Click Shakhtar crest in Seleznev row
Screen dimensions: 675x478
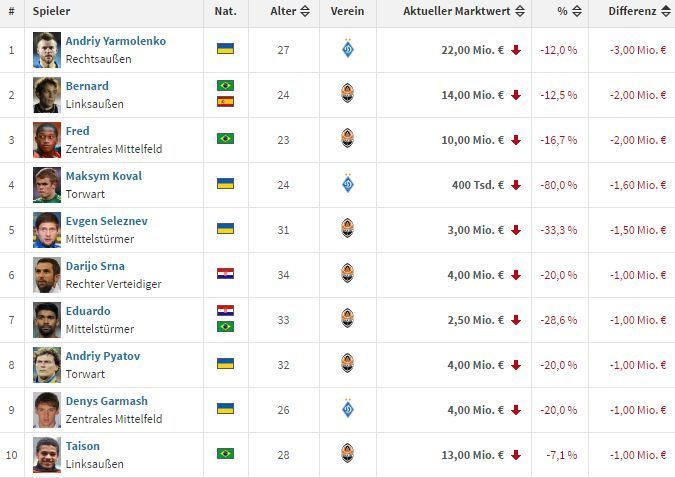pyautogui.click(x=347, y=228)
